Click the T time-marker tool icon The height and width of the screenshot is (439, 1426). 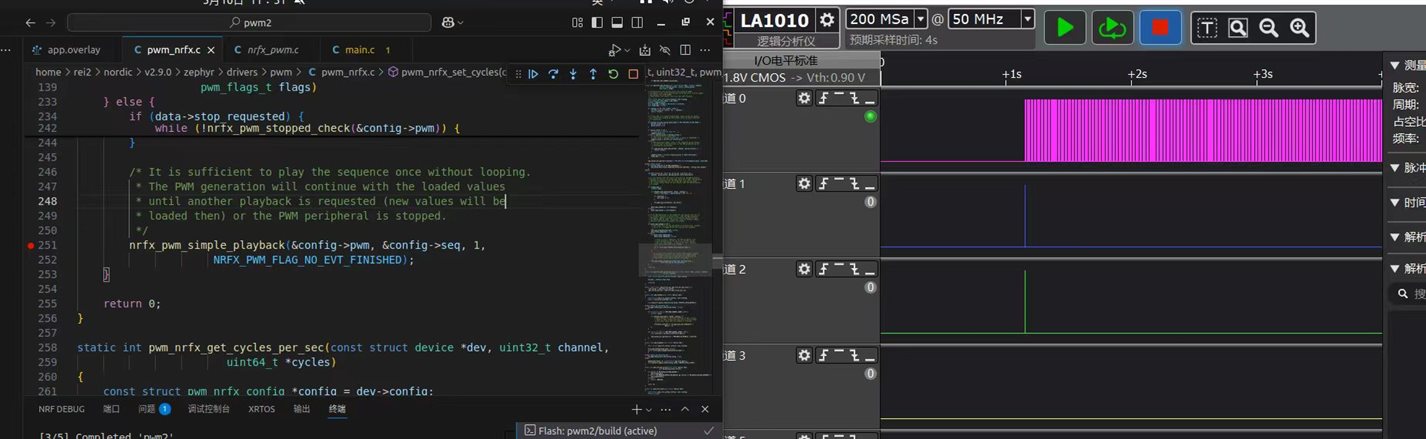tap(1208, 28)
